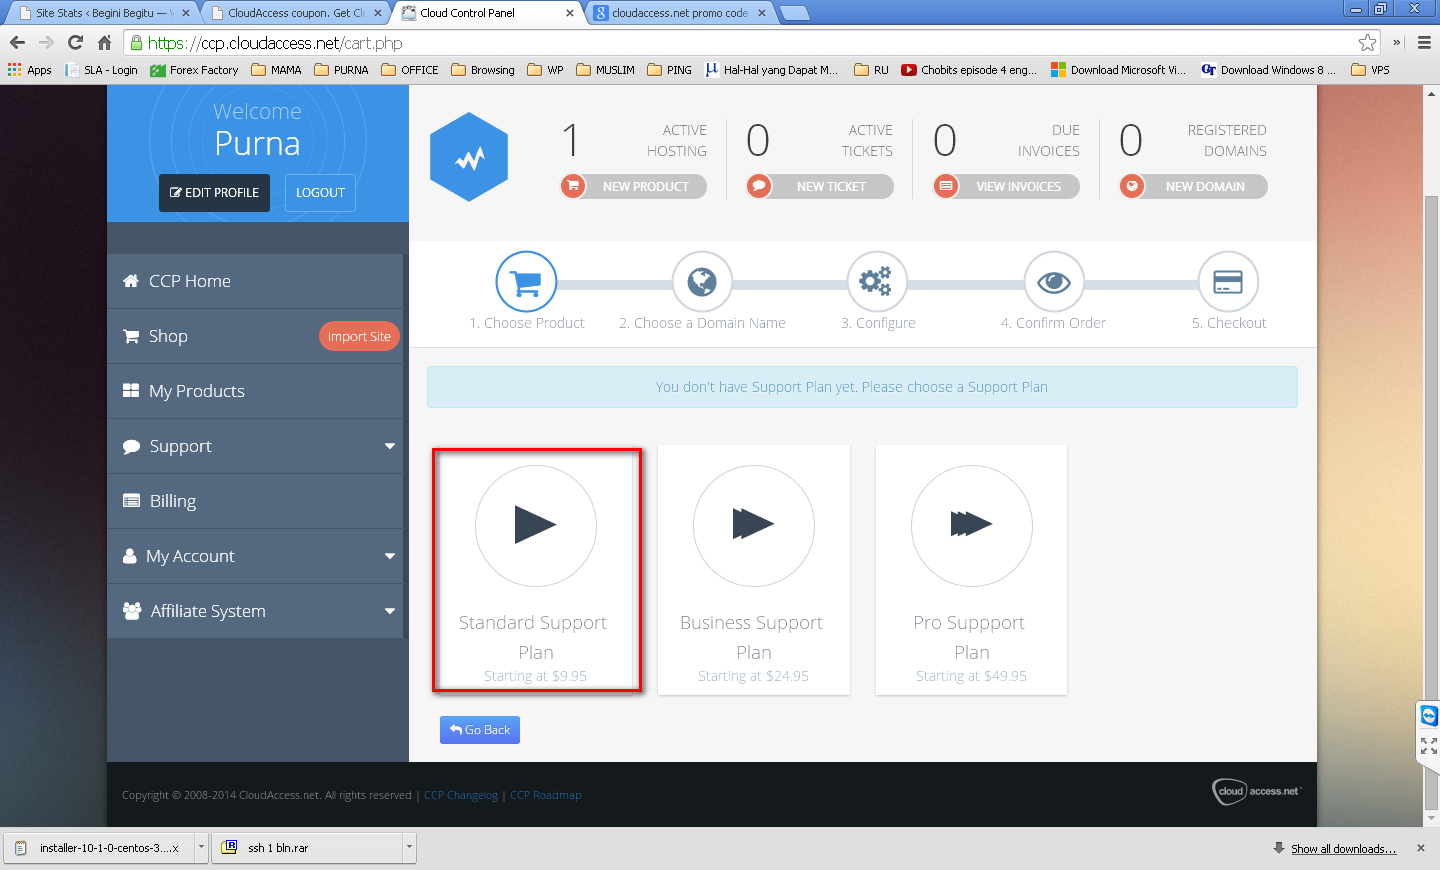The width and height of the screenshot is (1440, 870).
Task: Click the credit card Checkout step icon
Action: pyautogui.click(x=1228, y=282)
